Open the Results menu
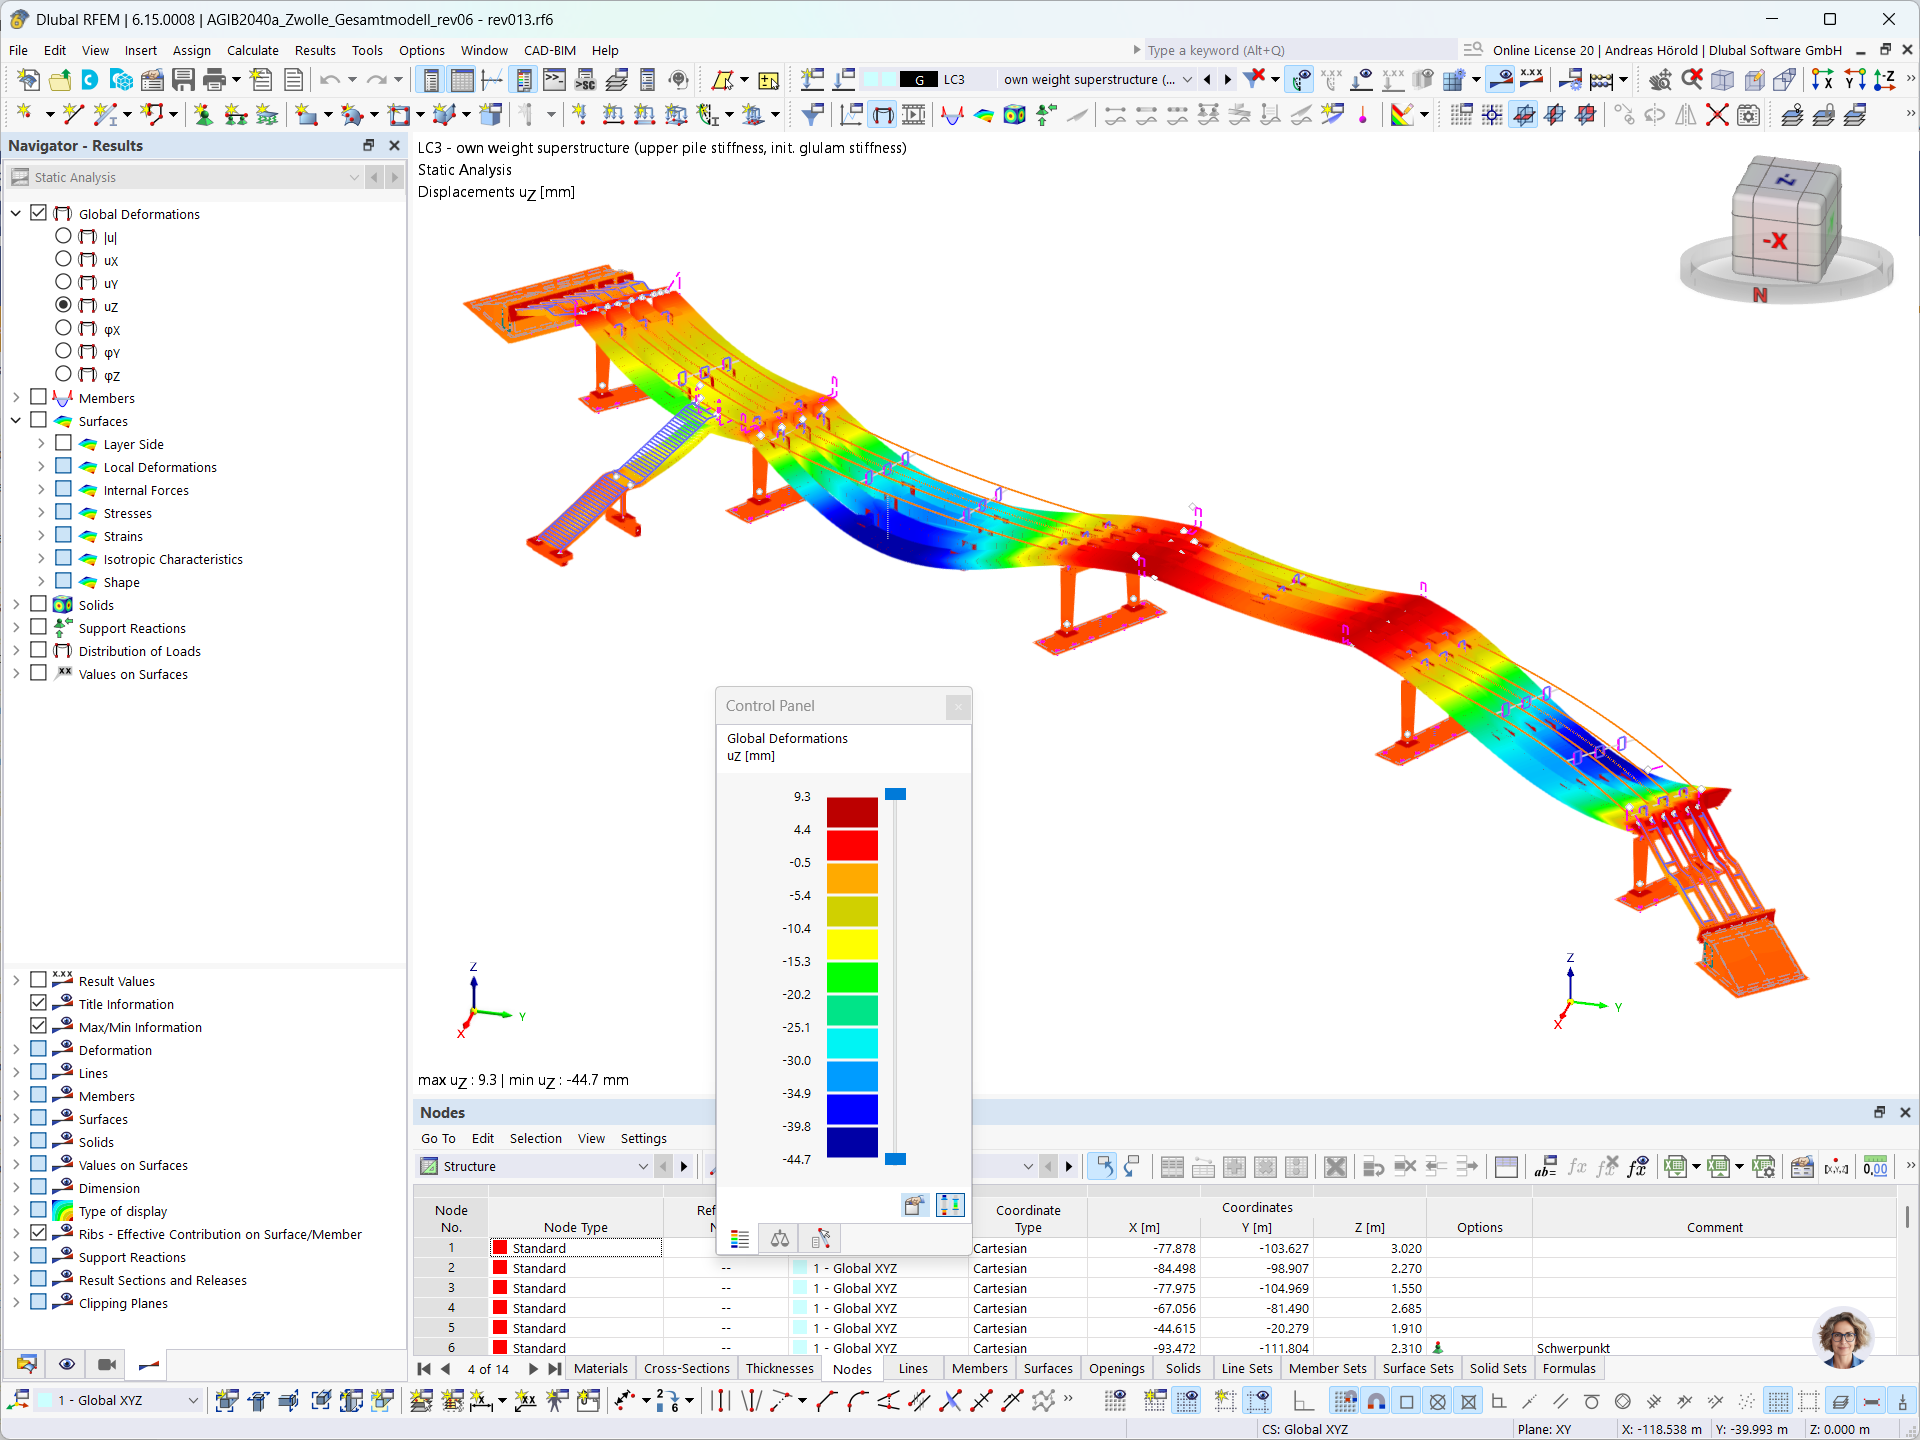Screen dimensions: 1920x1440 point(315,50)
